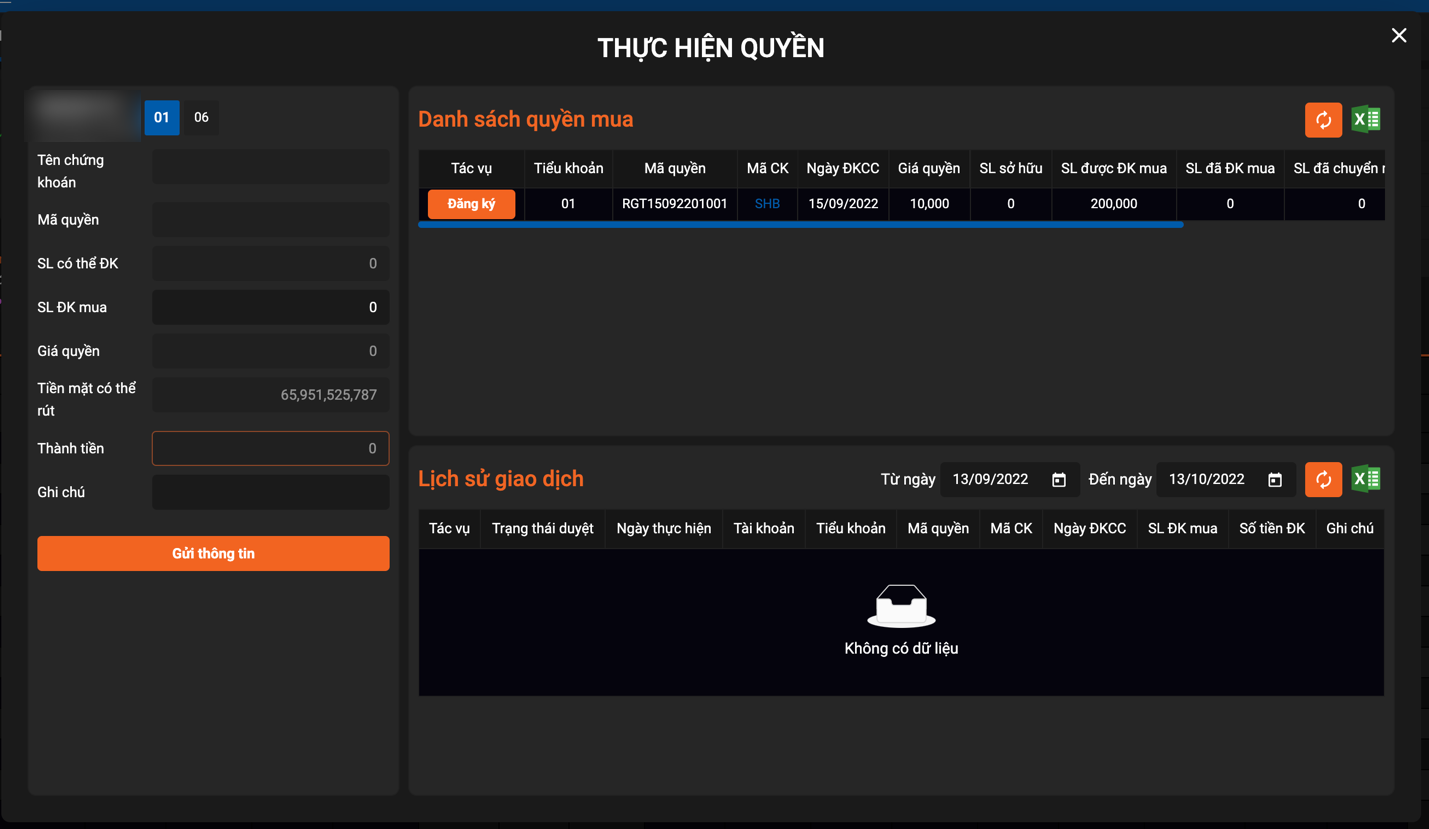The image size is (1429, 829).
Task: Refresh the Lịch sử giao dịch table
Action: pyautogui.click(x=1323, y=480)
